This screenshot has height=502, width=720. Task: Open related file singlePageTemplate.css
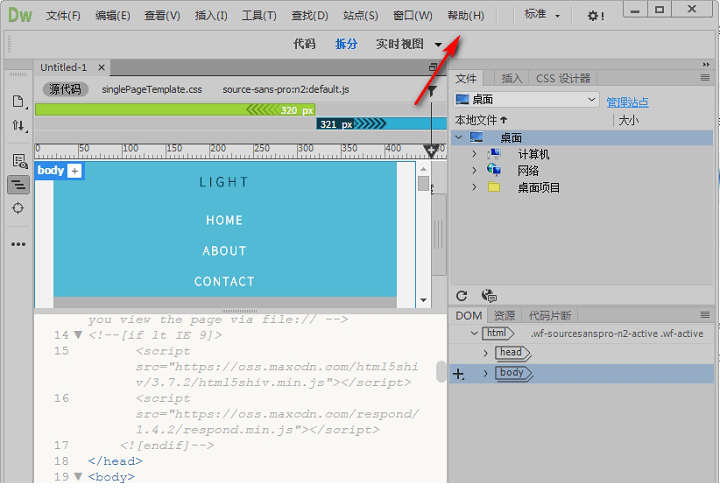(152, 89)
